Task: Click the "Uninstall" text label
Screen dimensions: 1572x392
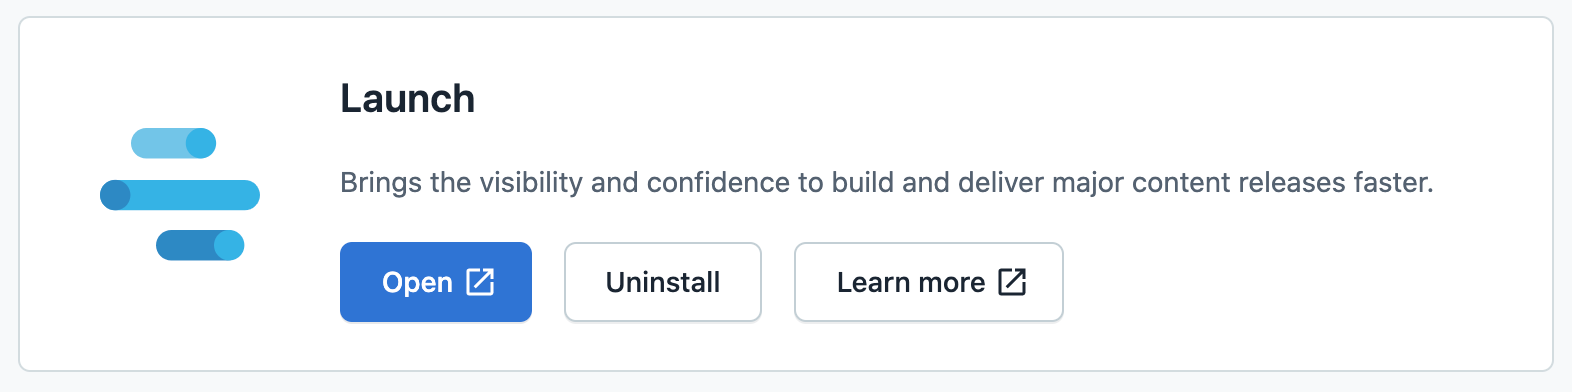Action: (663, 282)
